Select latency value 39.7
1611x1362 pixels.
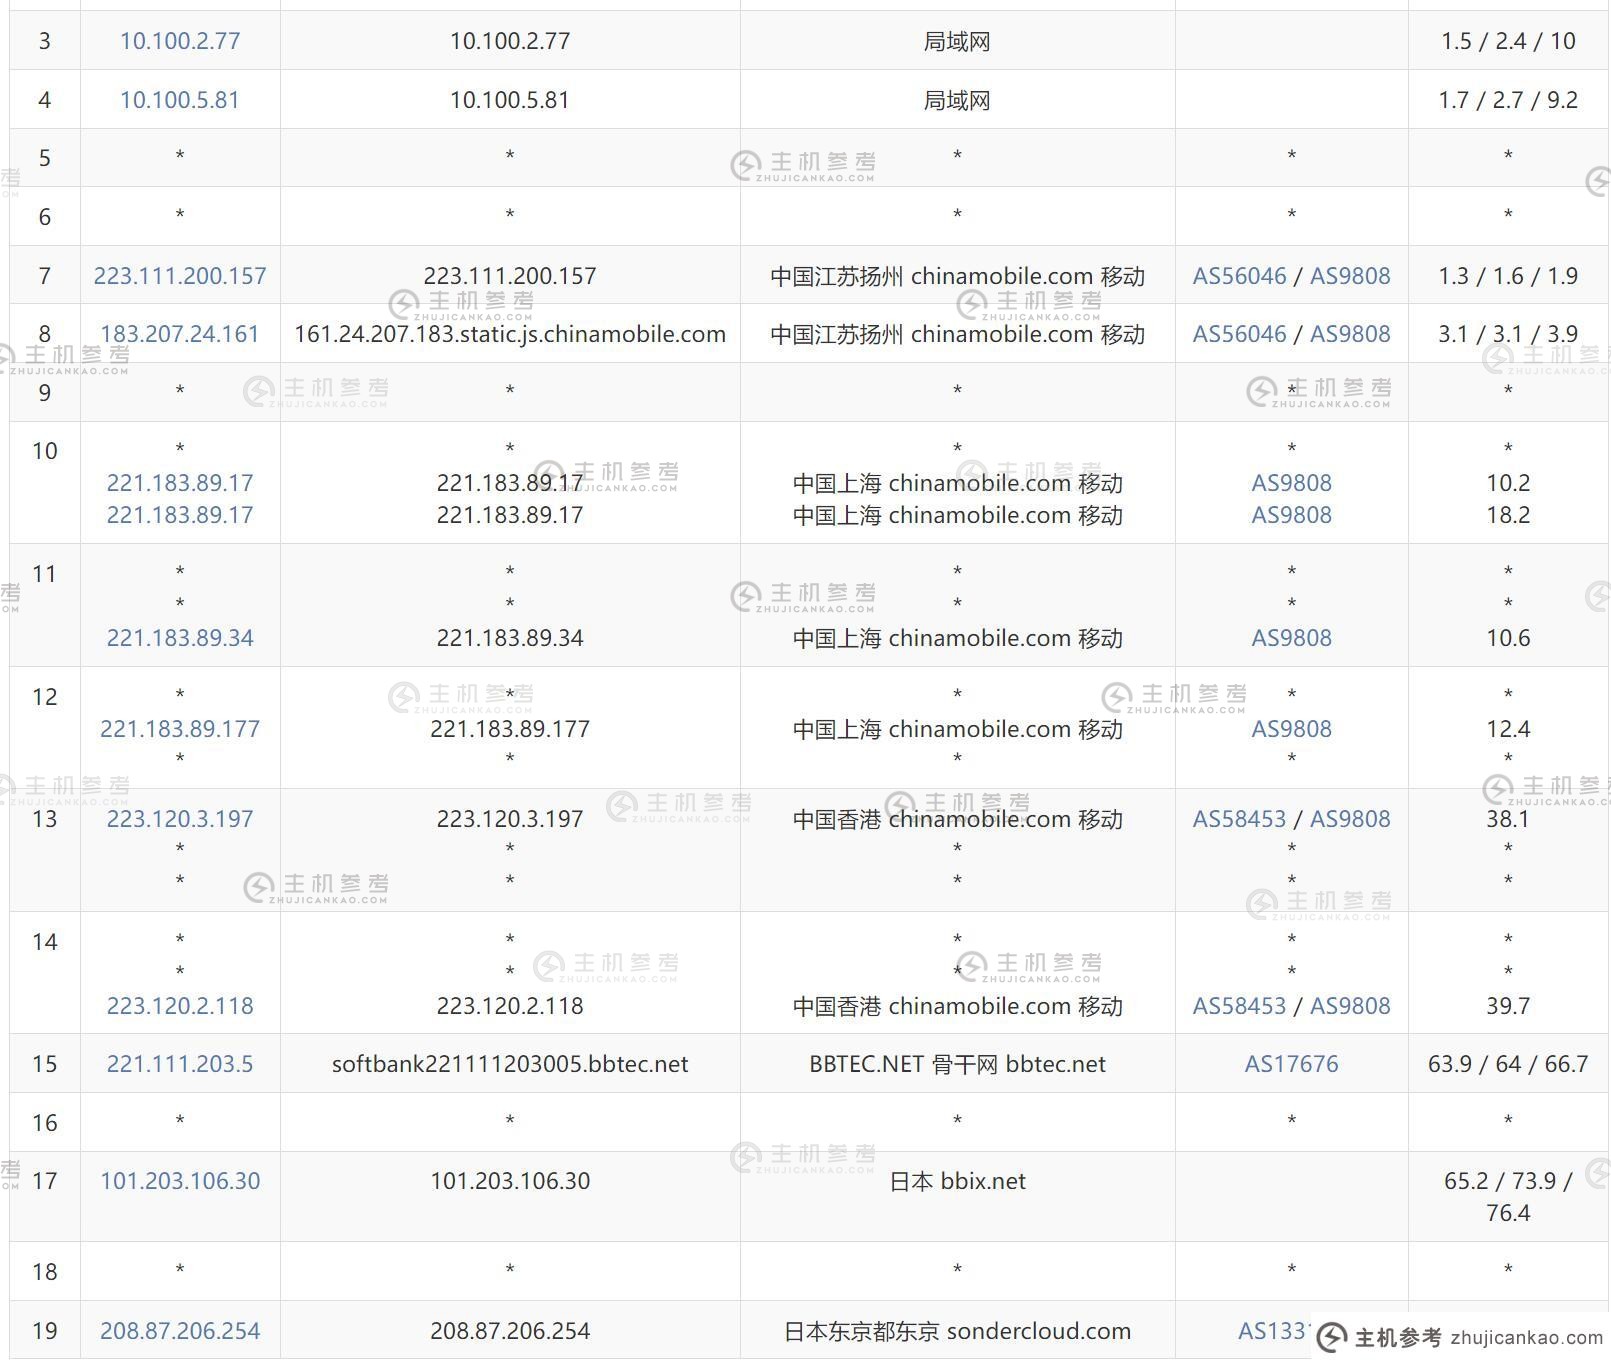pyautogui.click(x=1508, y=1006)
